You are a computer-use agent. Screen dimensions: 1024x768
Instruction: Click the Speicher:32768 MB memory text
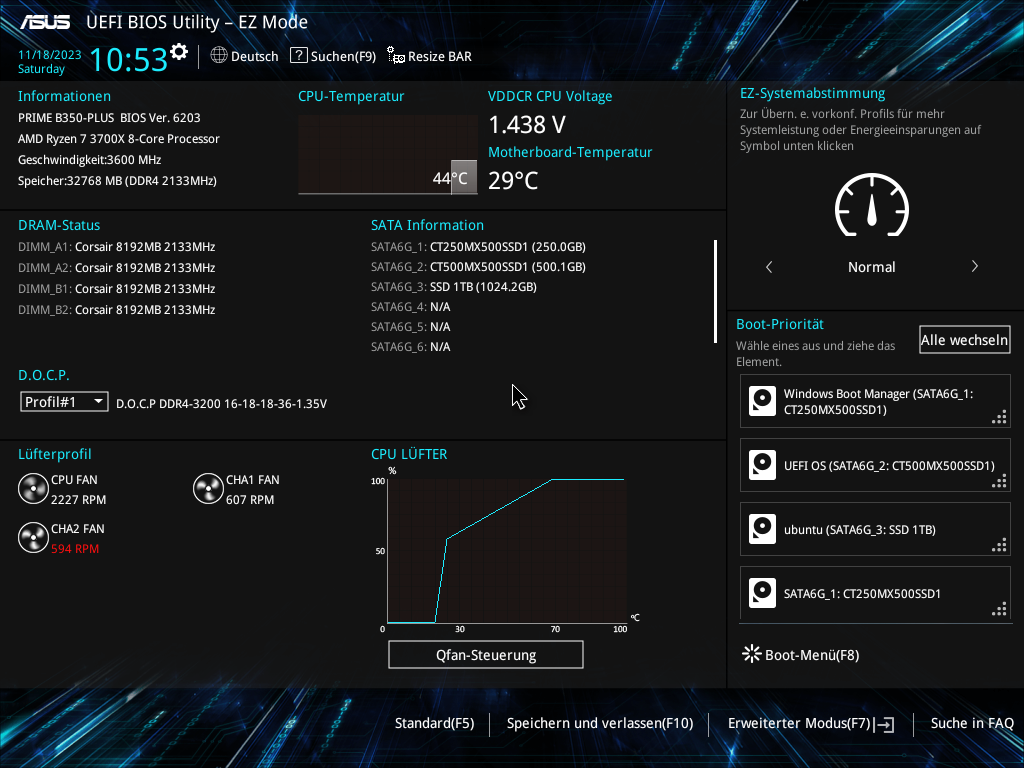tap(118, 180)
